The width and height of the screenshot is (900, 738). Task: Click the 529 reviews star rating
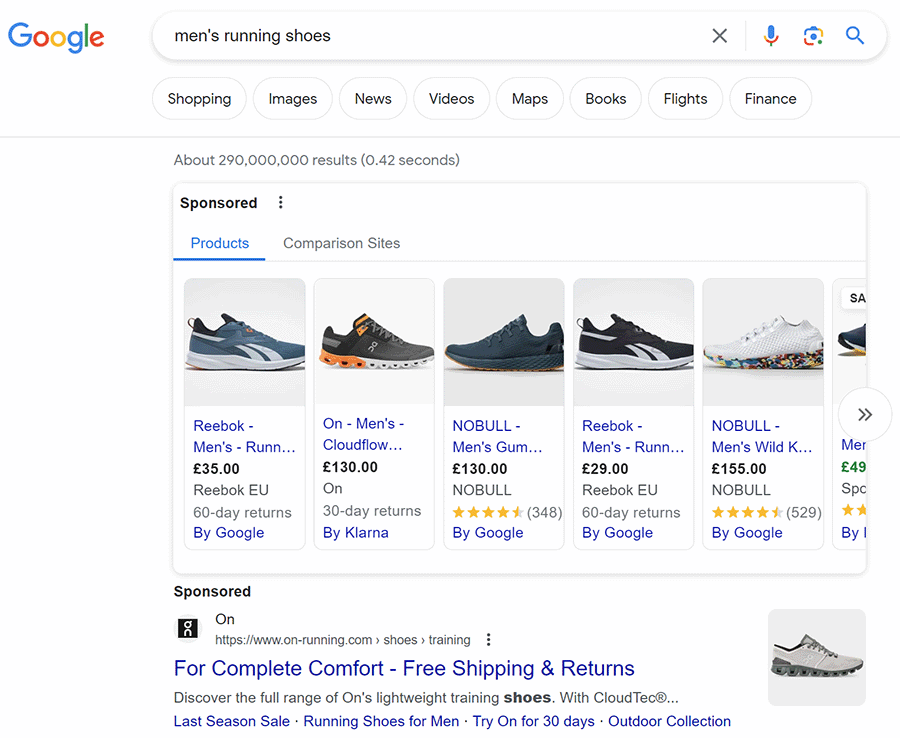(766, 512)
